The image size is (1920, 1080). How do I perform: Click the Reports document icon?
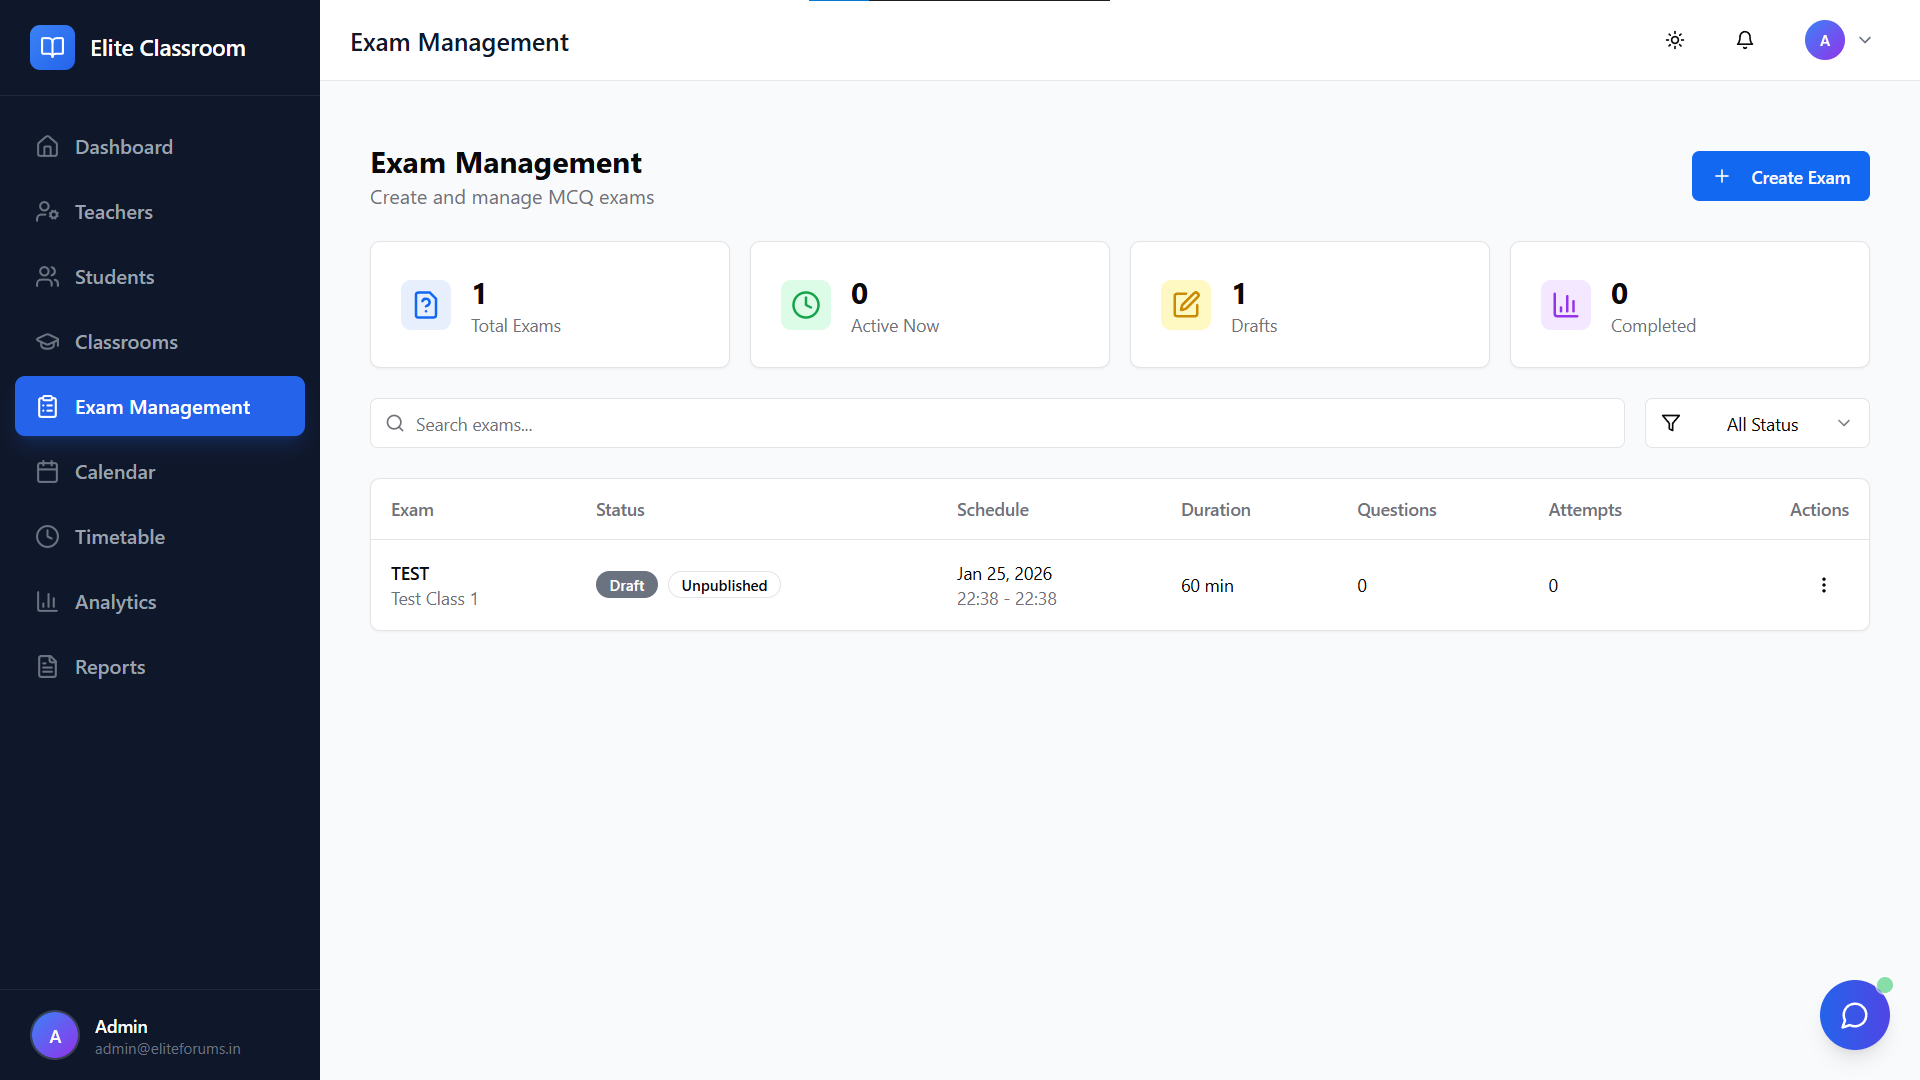click(x=49, y=666)
